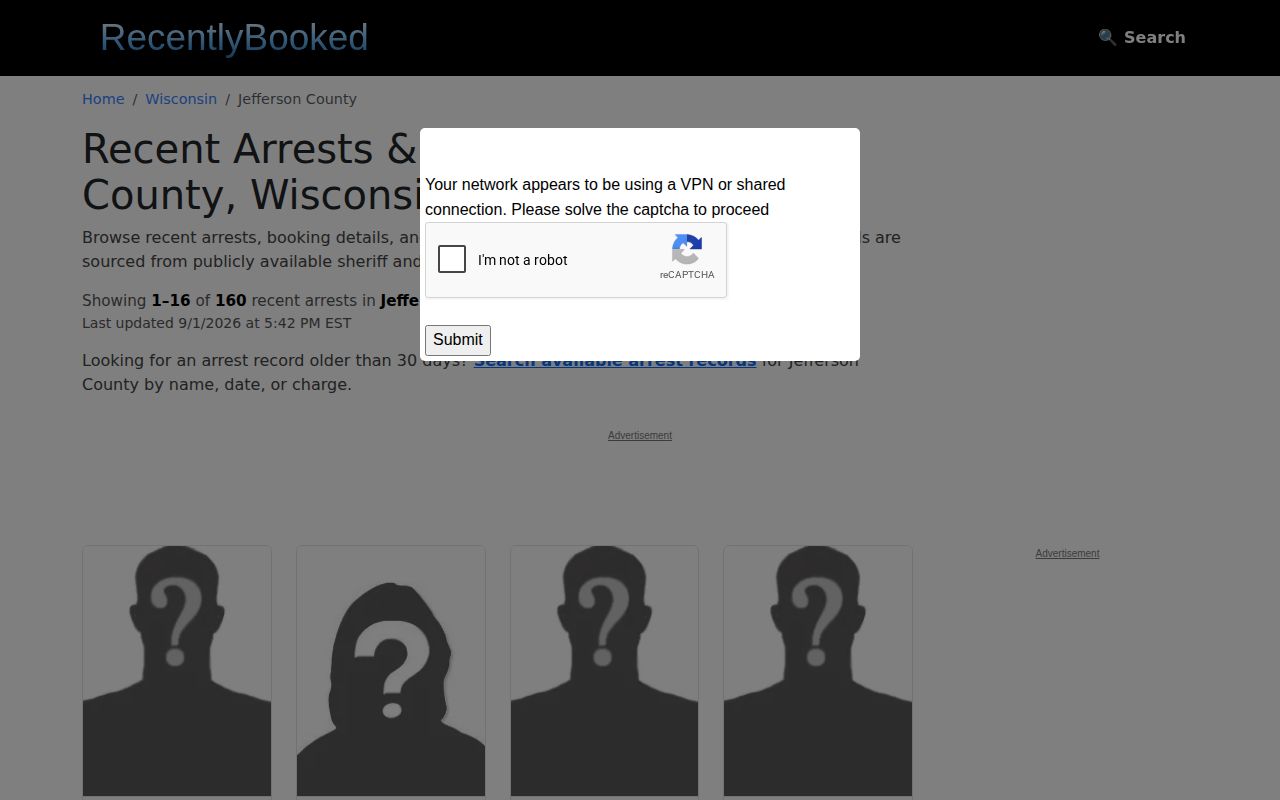Select the Jefferson County breadcrumb text
This screenshot has width=1280, height=800.
297,99
